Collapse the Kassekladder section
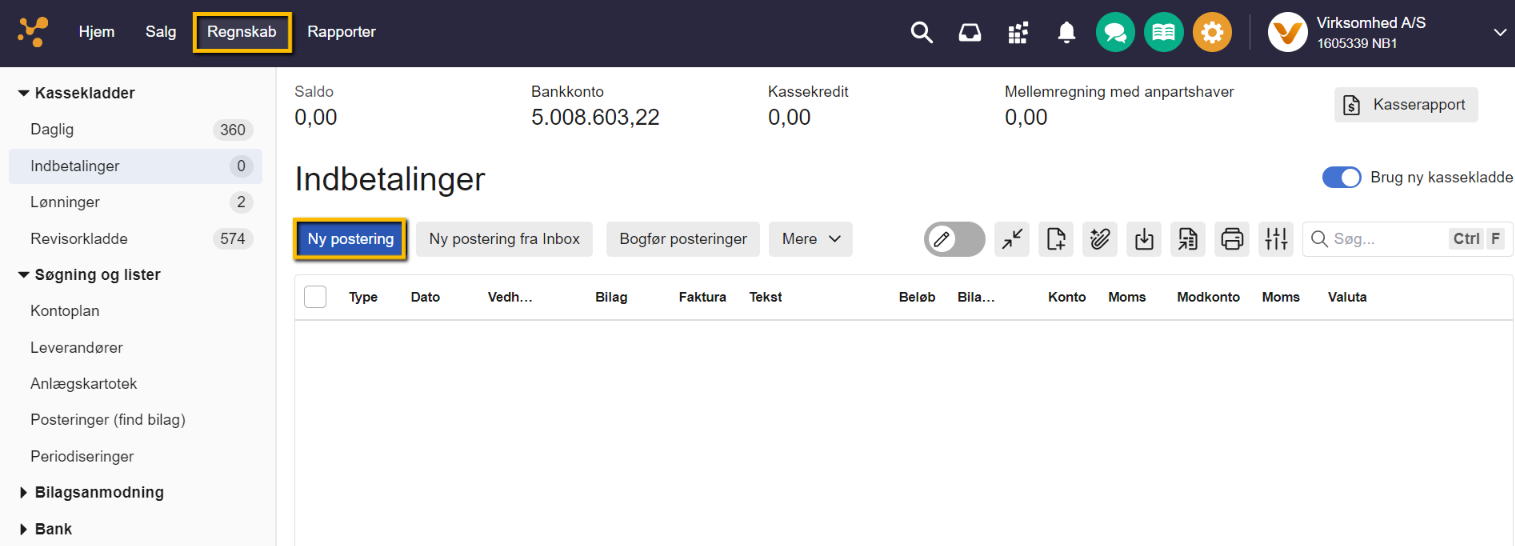This screenshot has height=546, width=1515. coord(84,93)
